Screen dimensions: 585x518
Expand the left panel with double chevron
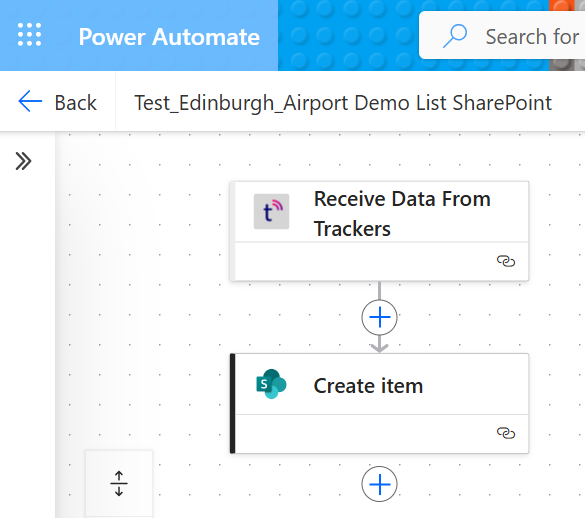pos(24,161)
